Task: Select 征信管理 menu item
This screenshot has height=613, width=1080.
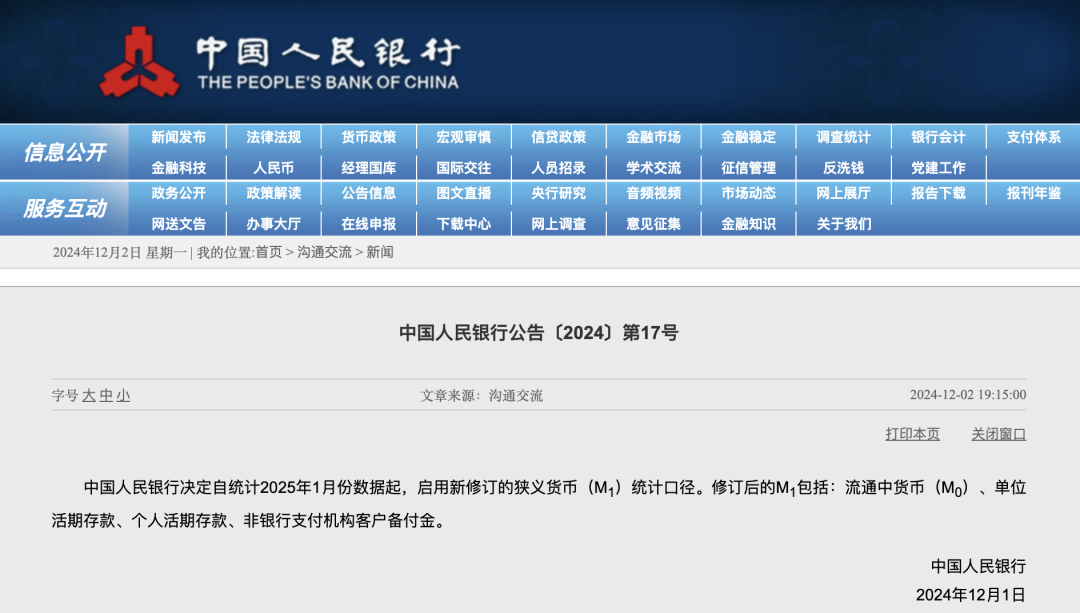Action: tap(749, 167)
